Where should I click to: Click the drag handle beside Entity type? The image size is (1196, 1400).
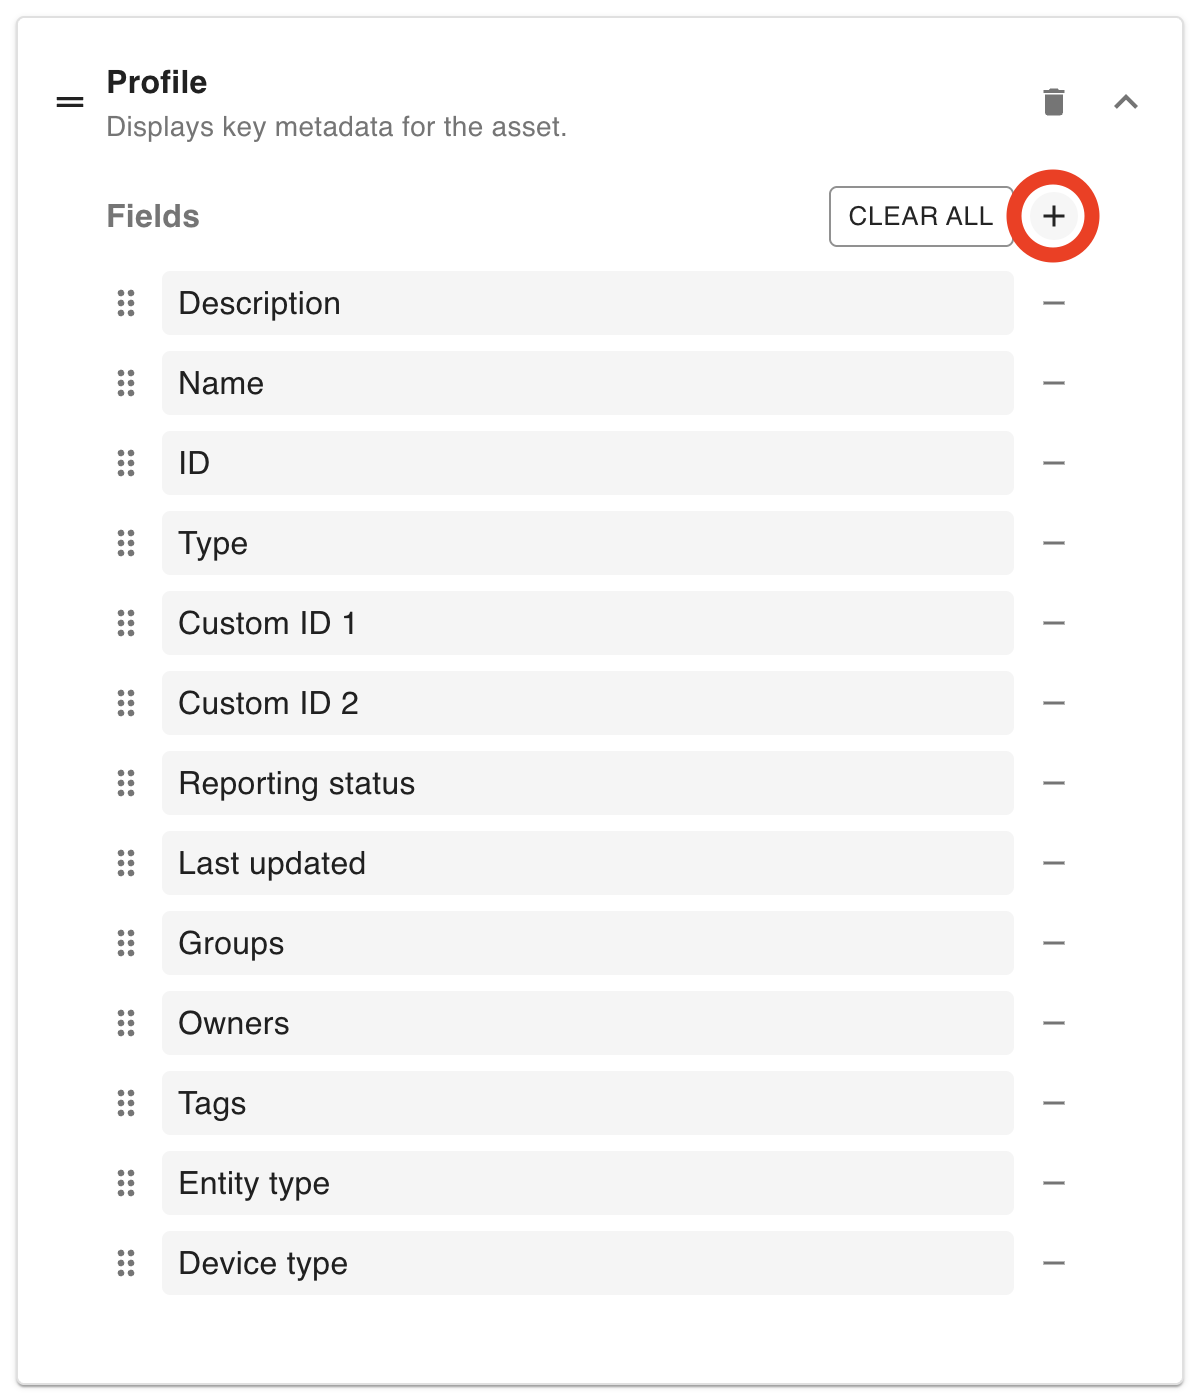point(126,1183)
